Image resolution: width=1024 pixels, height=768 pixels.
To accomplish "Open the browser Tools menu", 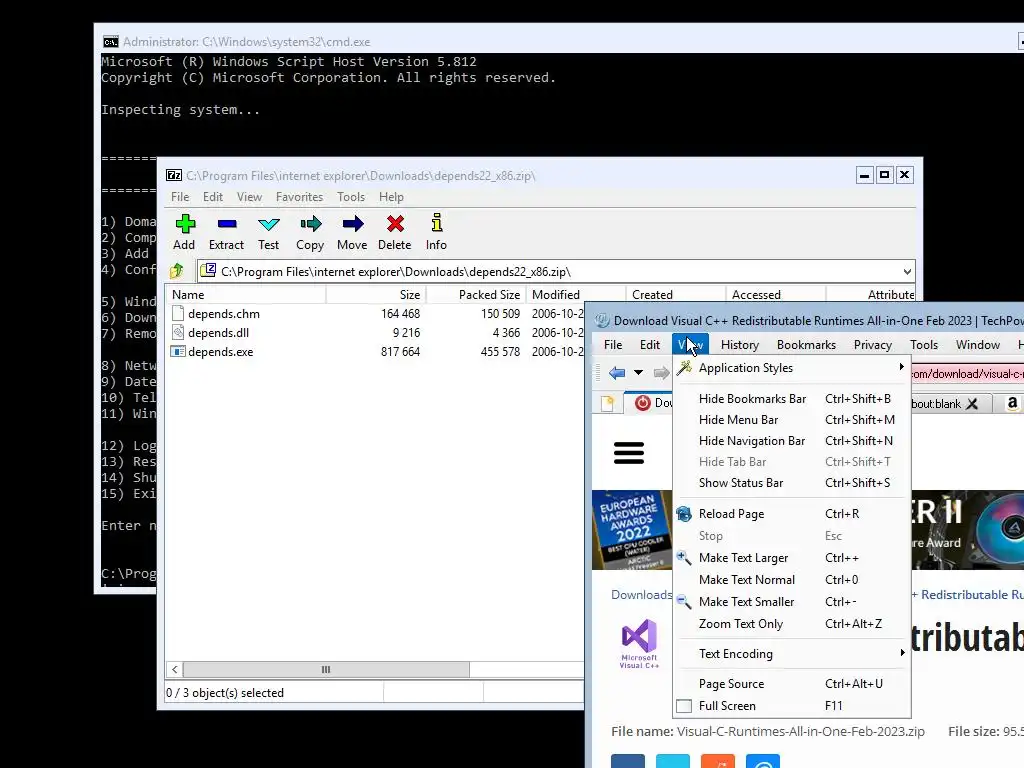I will tap(923, 344).
